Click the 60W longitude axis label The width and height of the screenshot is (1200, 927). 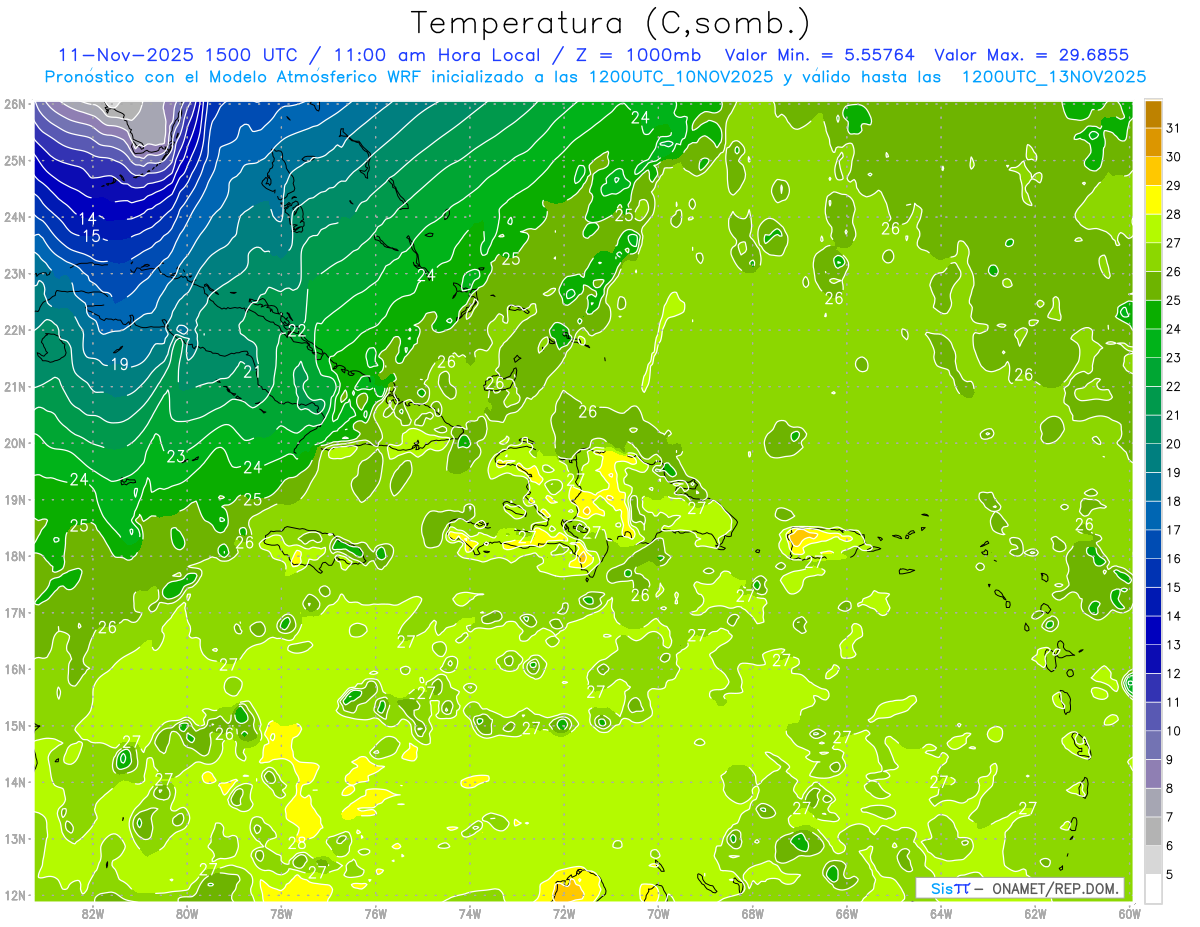tap(1129, 912)
